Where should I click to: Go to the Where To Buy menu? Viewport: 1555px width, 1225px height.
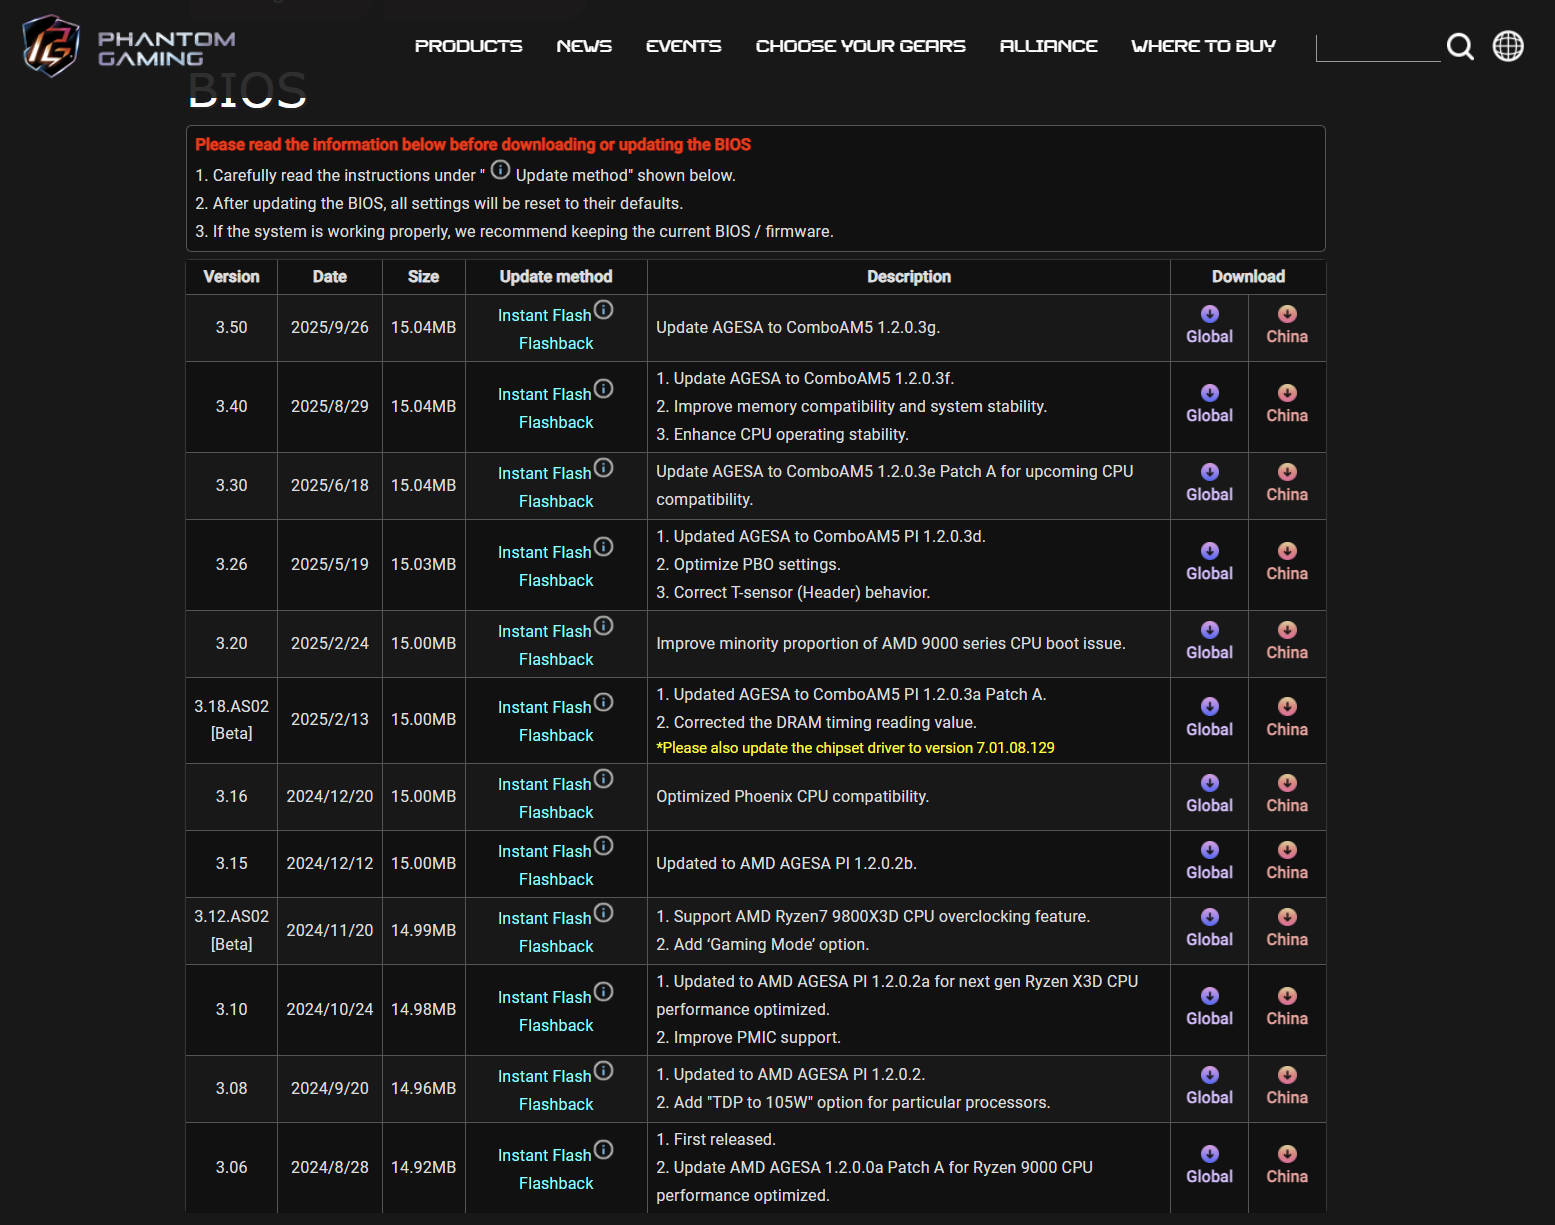point(1203,46)
